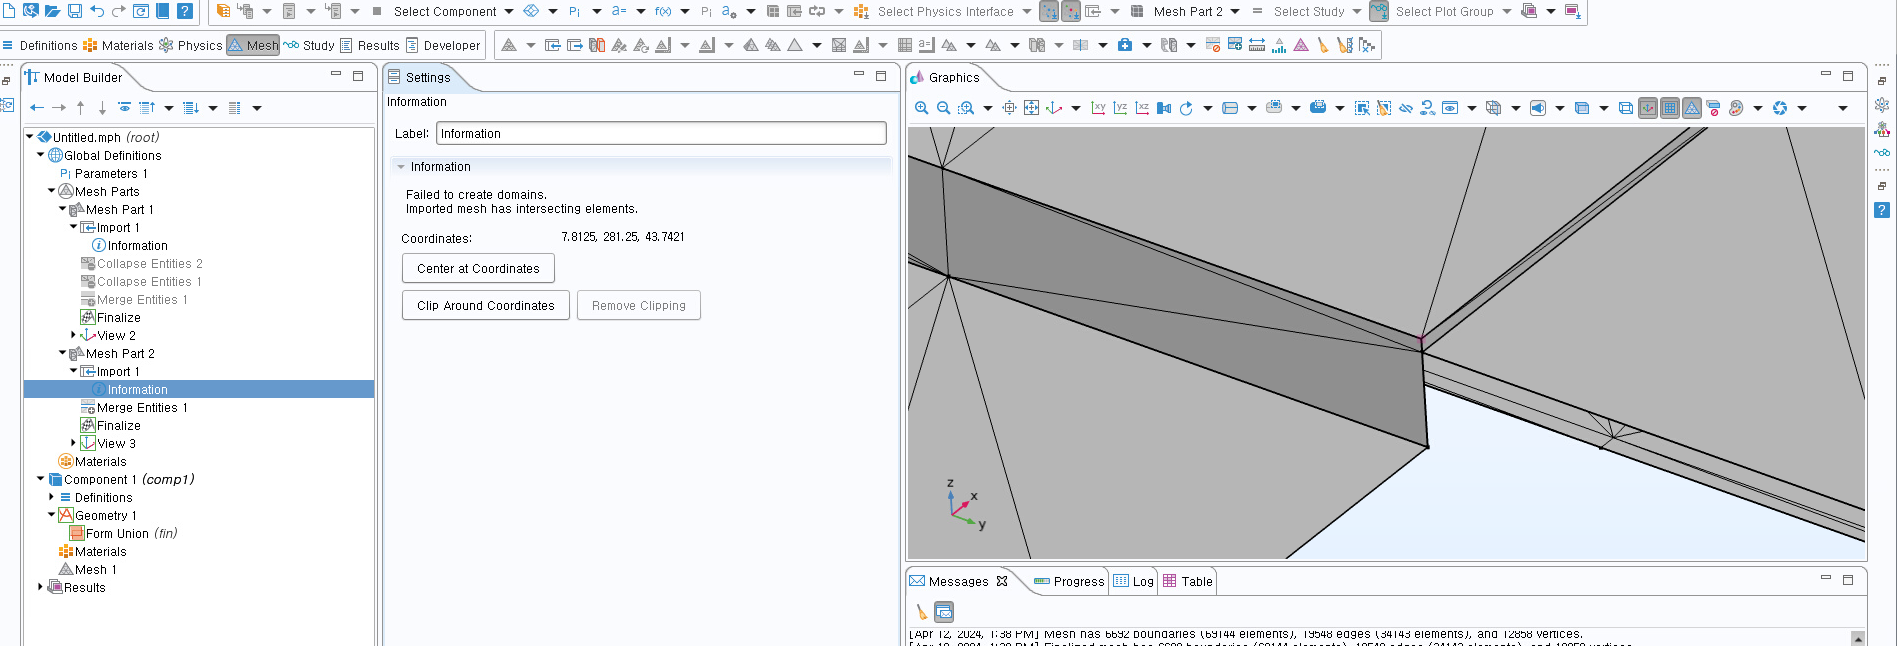This screenshot has width=1897, height=646.
Task: Collapse the Mesh Part 1 tree node
Action: click(x=62, y=209)
